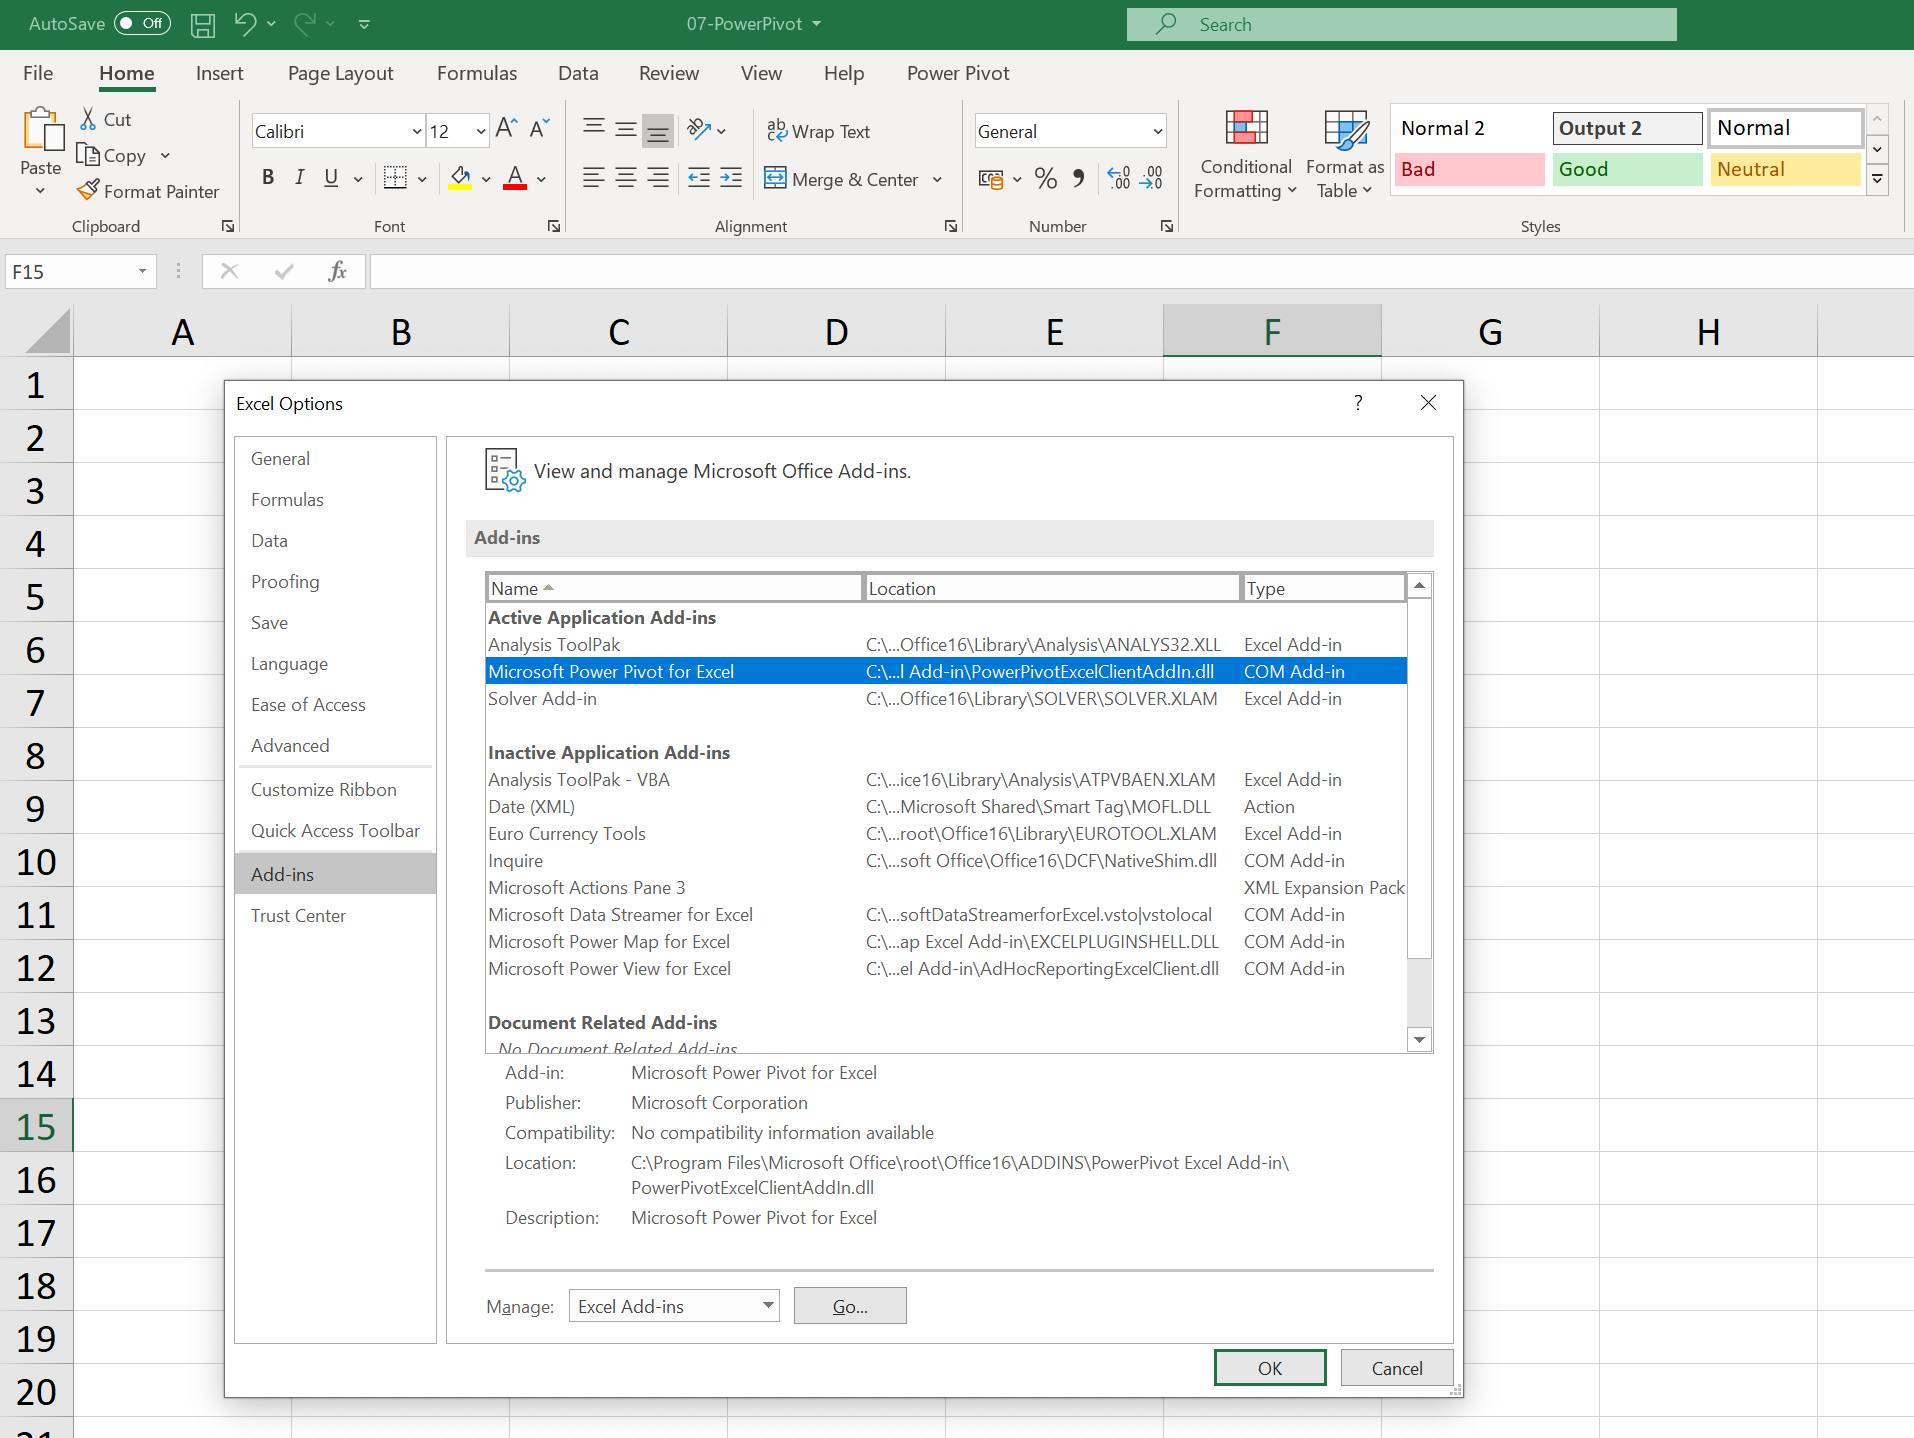Screen dimensions: 1914x1438
Task: Click the Percent Style icon
Action: pos(1046,178)
